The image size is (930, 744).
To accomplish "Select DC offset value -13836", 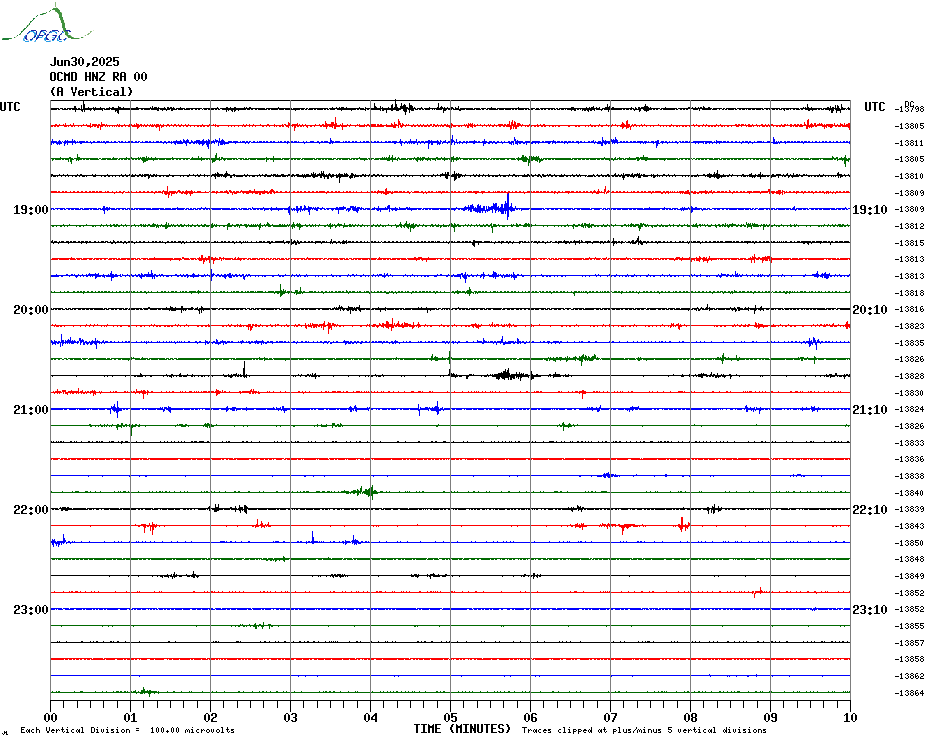I will point(910,459).
